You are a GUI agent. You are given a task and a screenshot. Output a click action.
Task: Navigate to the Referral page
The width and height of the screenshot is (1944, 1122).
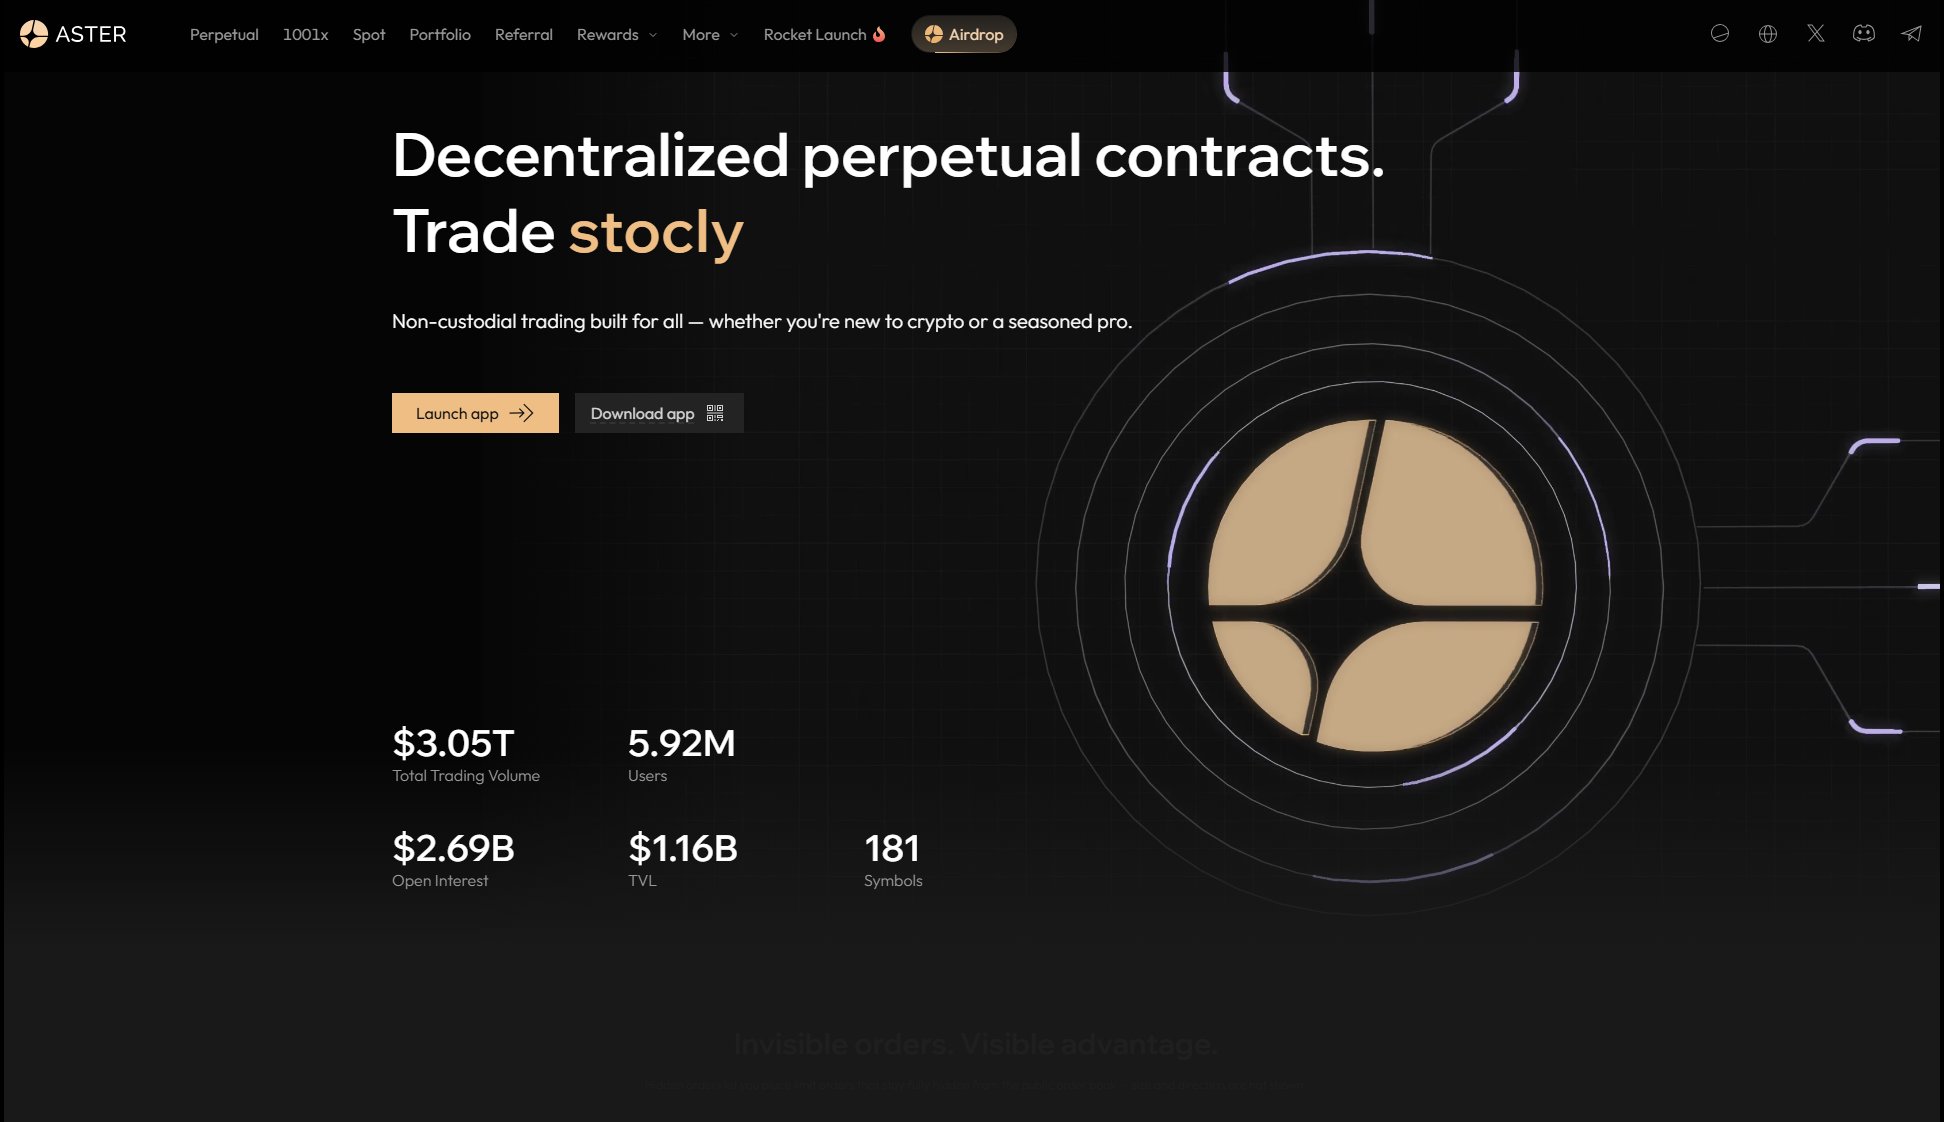(x=523, y=34)
